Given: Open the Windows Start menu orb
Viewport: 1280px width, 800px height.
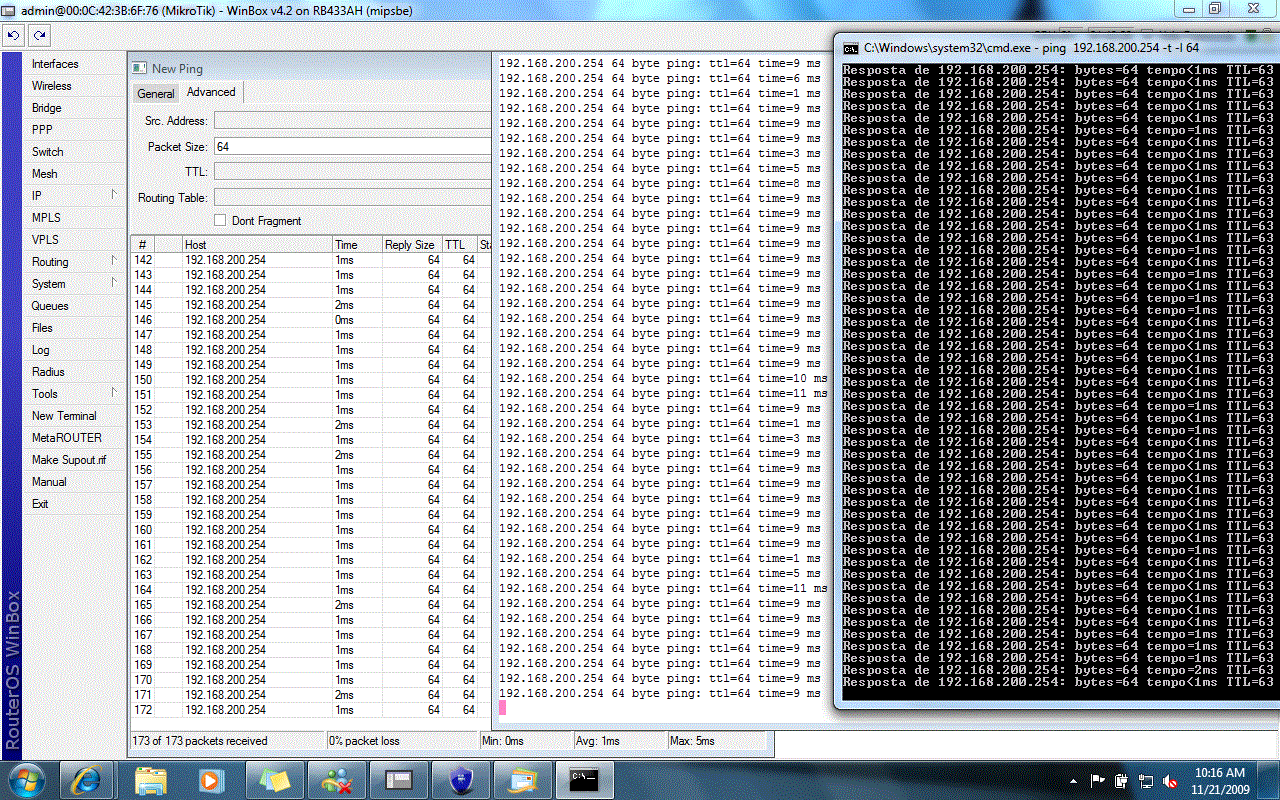Looking at the screenshot, I should [27, 778].
